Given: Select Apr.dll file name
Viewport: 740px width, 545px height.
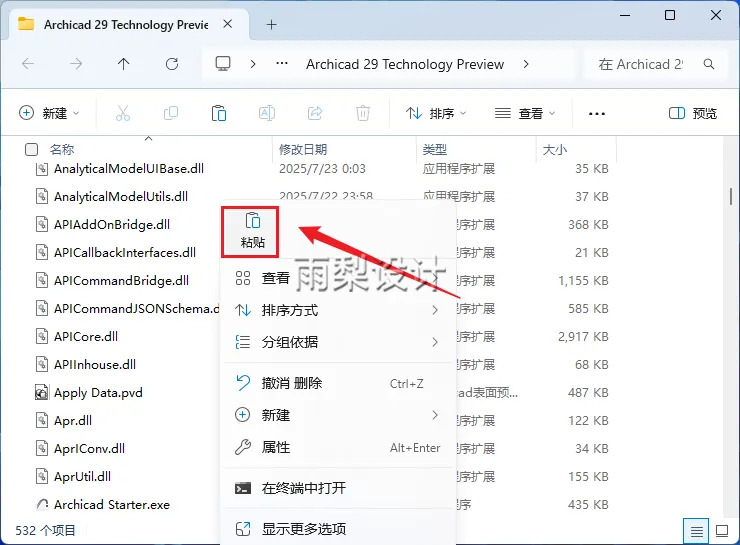Looking at the screenshot, I should (73, 420).
